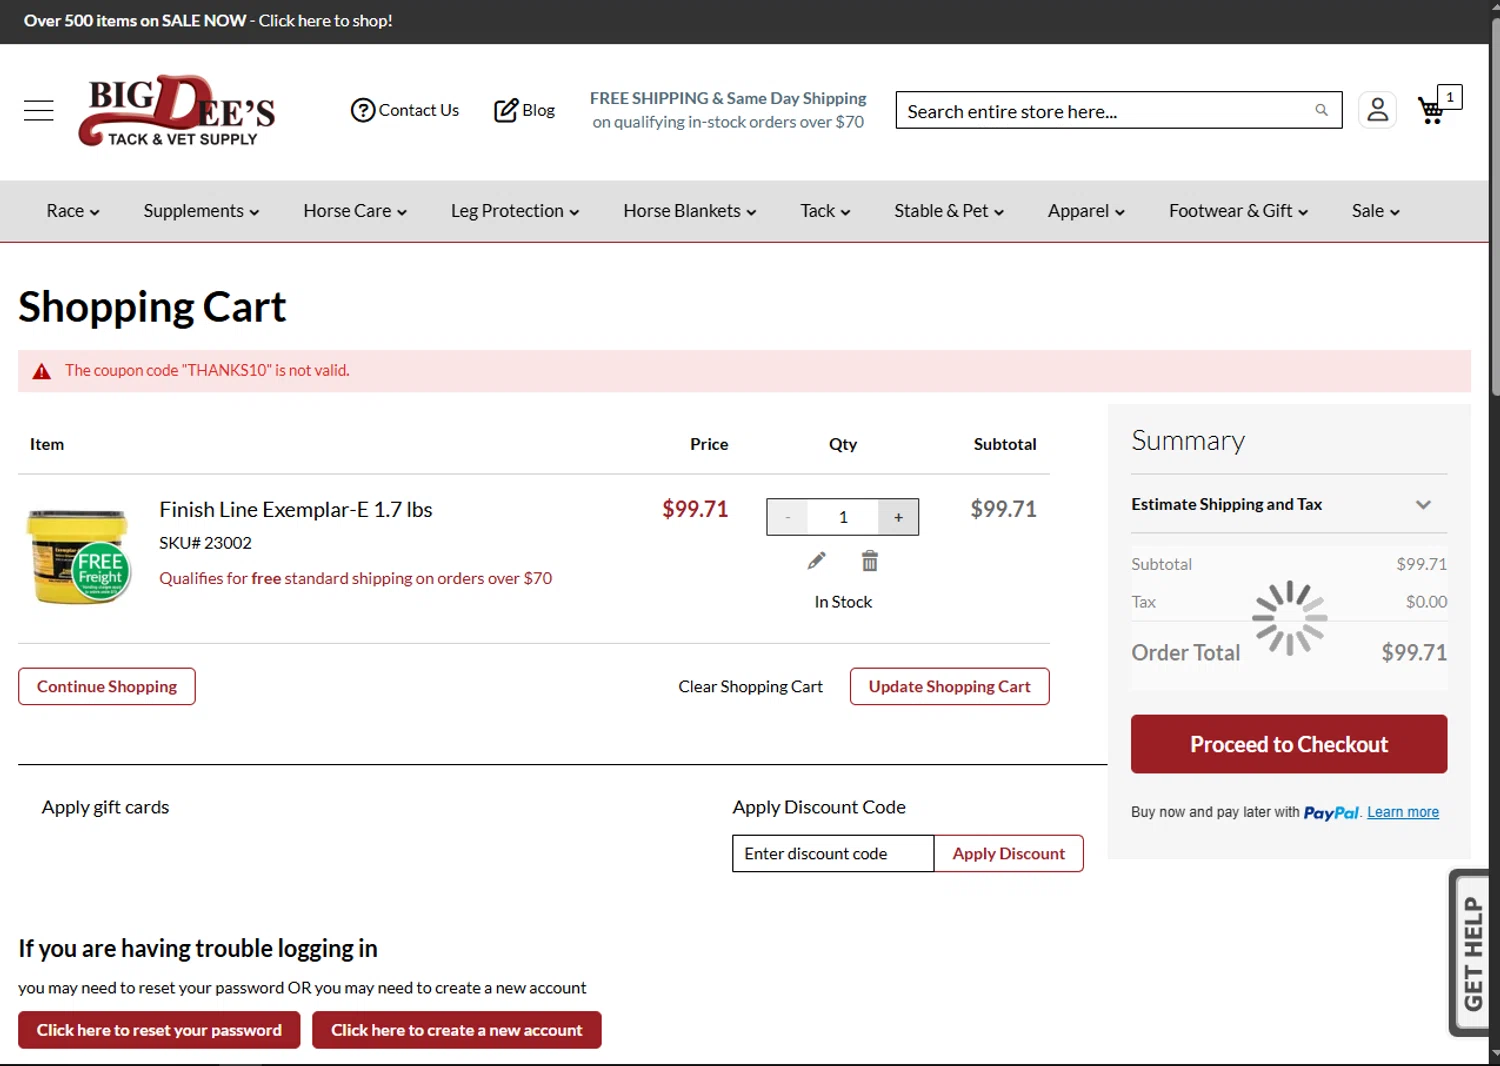The height and width of the screenshot is (1066, 1500).
Task: Click the invalid coupon warning icon
Action: tap(41, 371)
